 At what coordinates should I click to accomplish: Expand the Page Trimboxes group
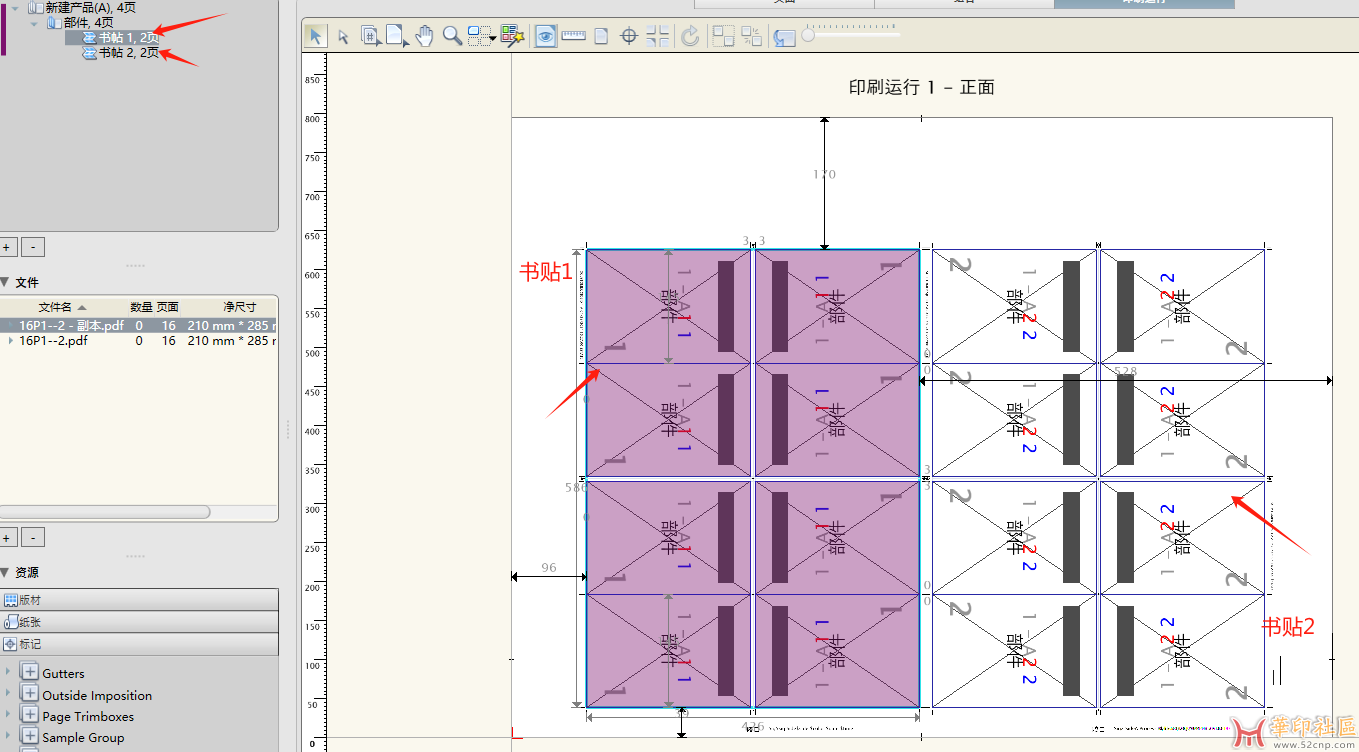click(x=9, y=715)
